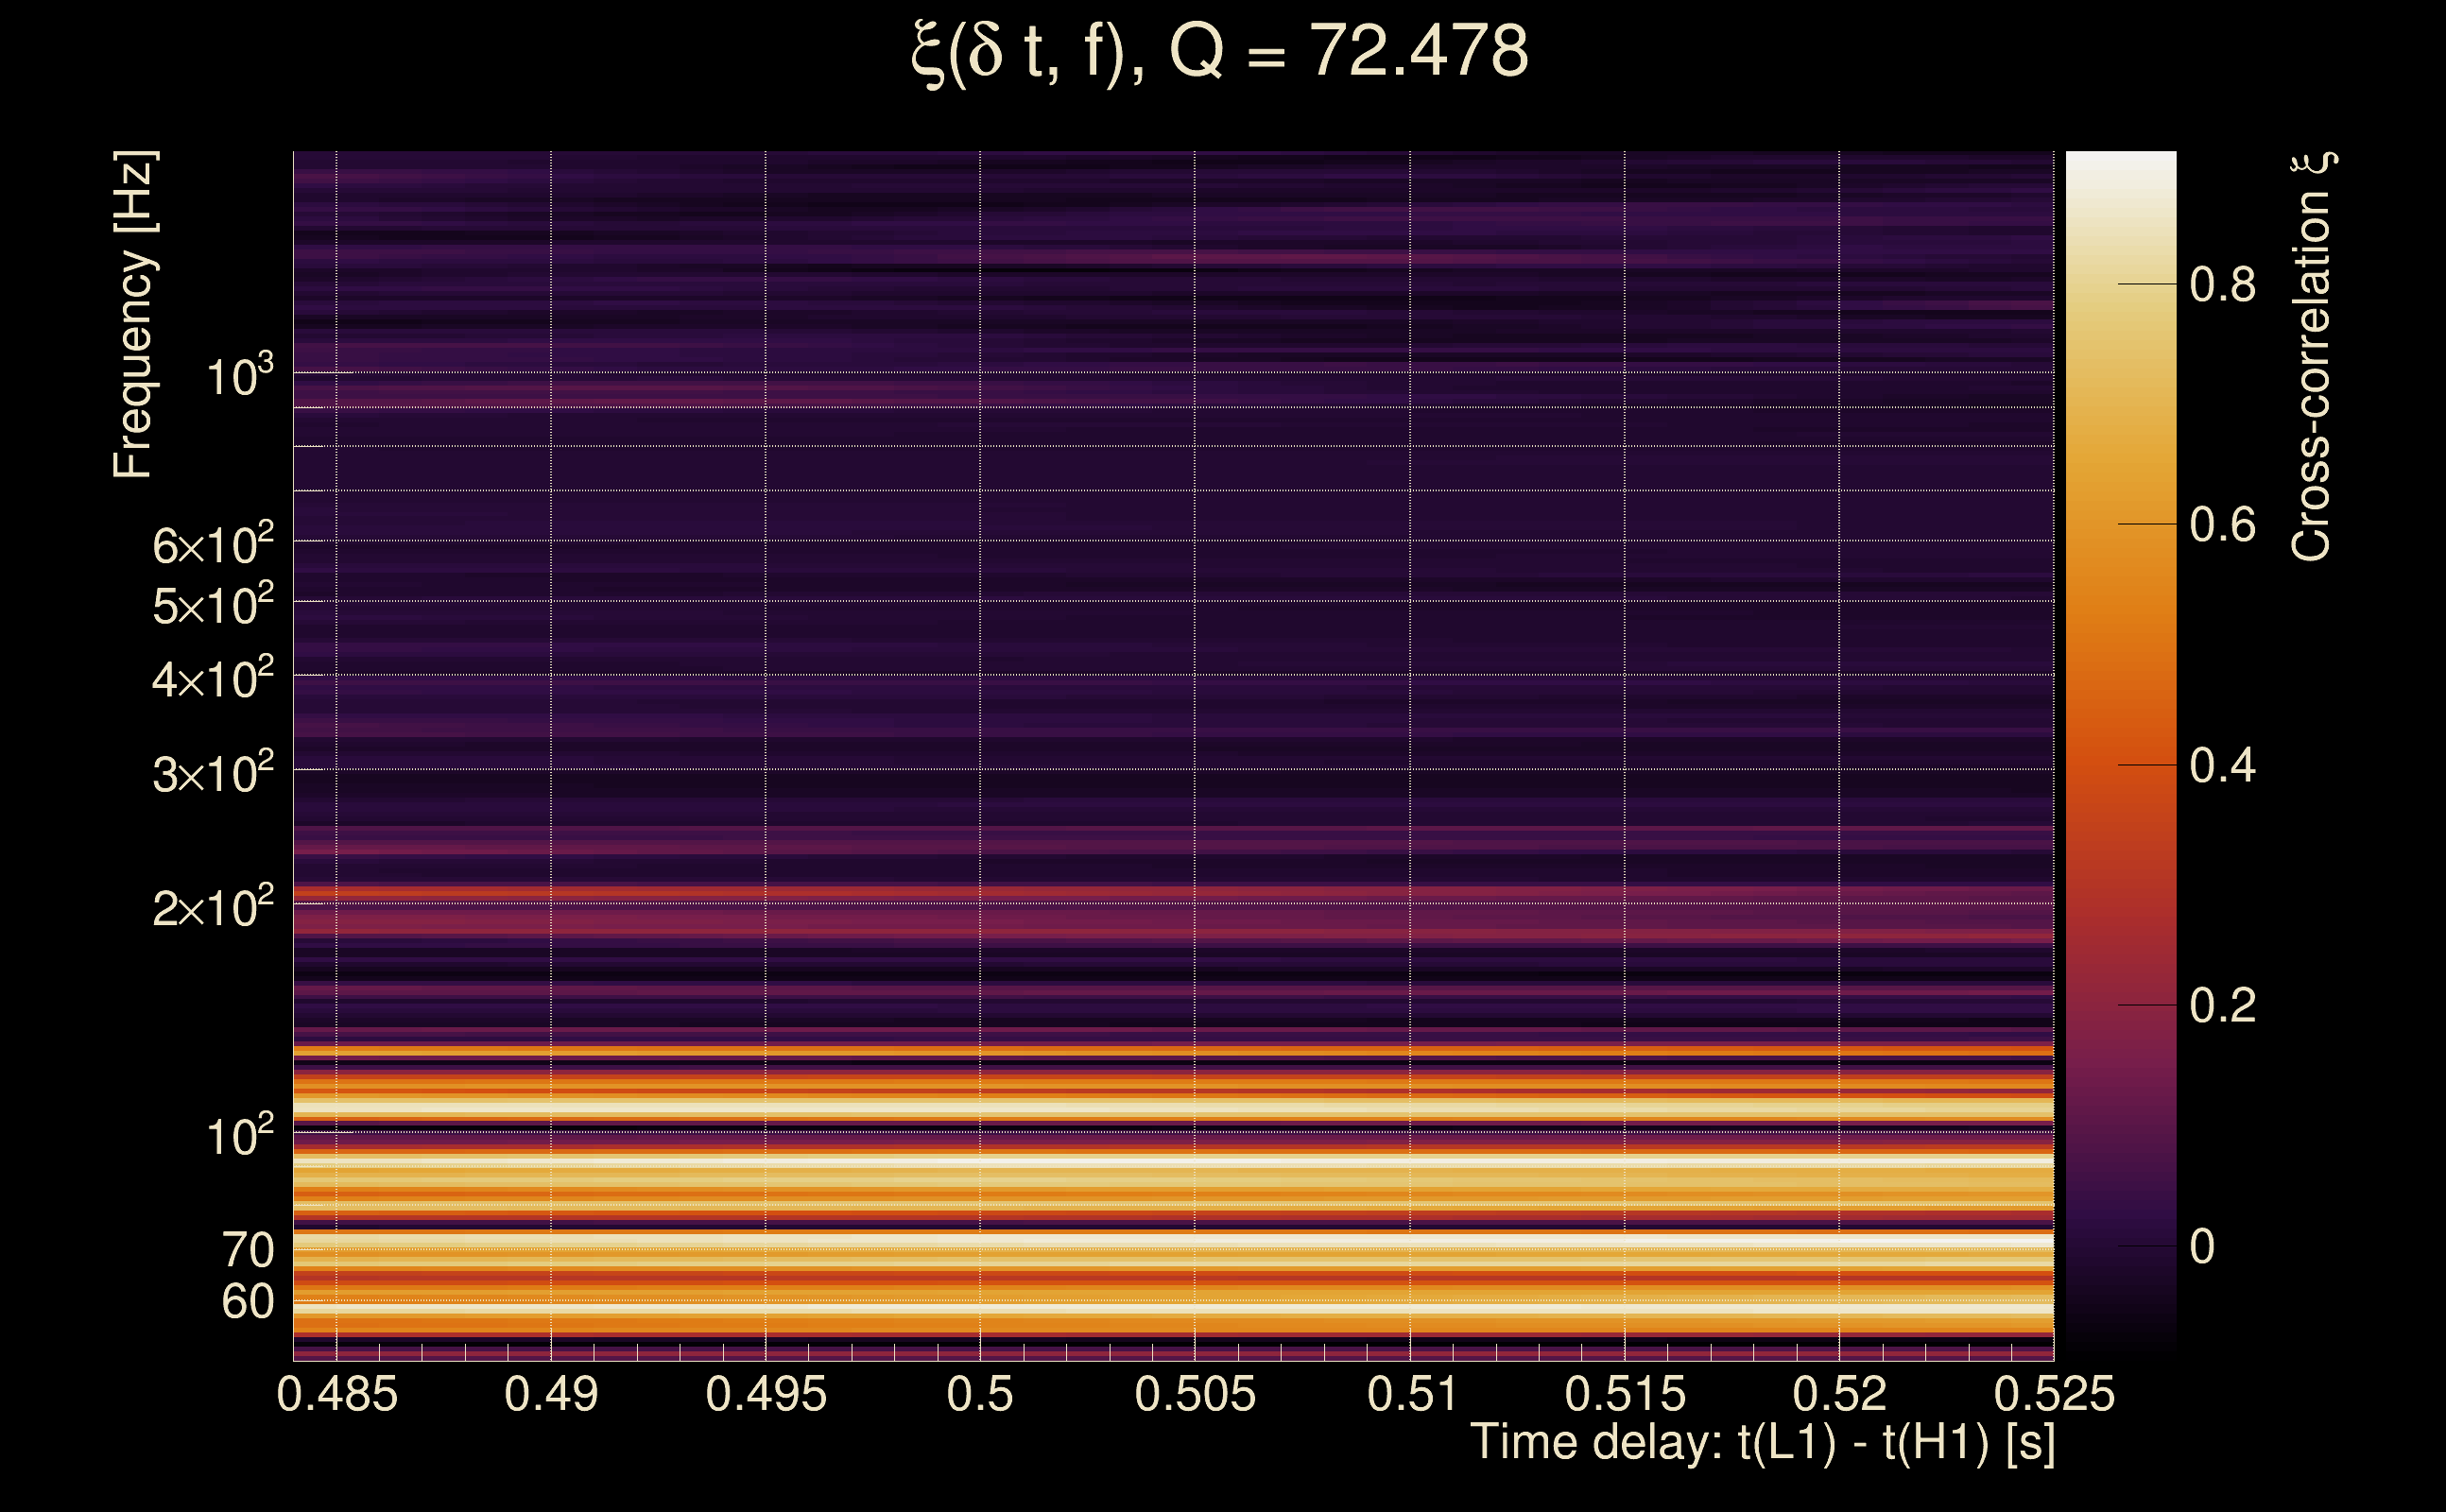Click the 60 Hz y-axis tick label
This screenshot has height=1512, width=2446.
click(247, 1302)
